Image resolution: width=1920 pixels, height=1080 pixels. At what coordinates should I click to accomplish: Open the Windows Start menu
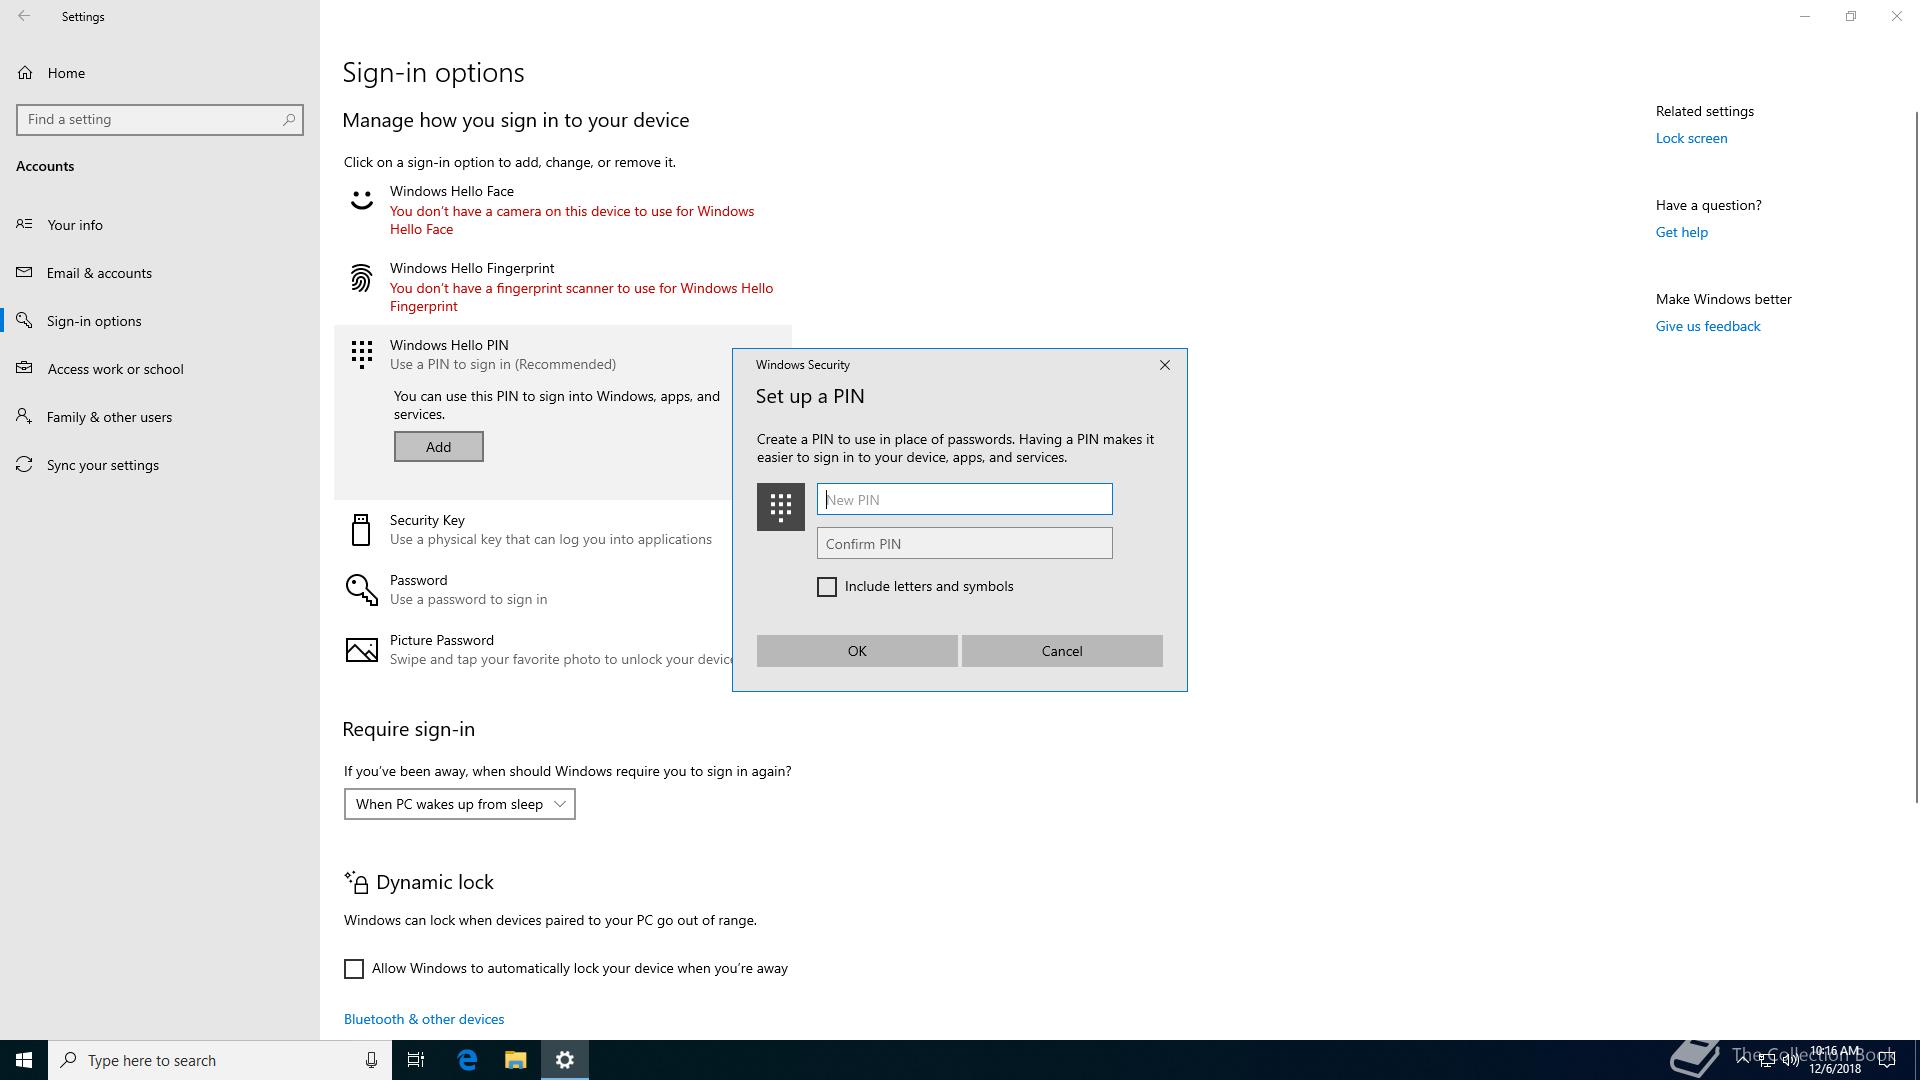[x=24, y=1060]
